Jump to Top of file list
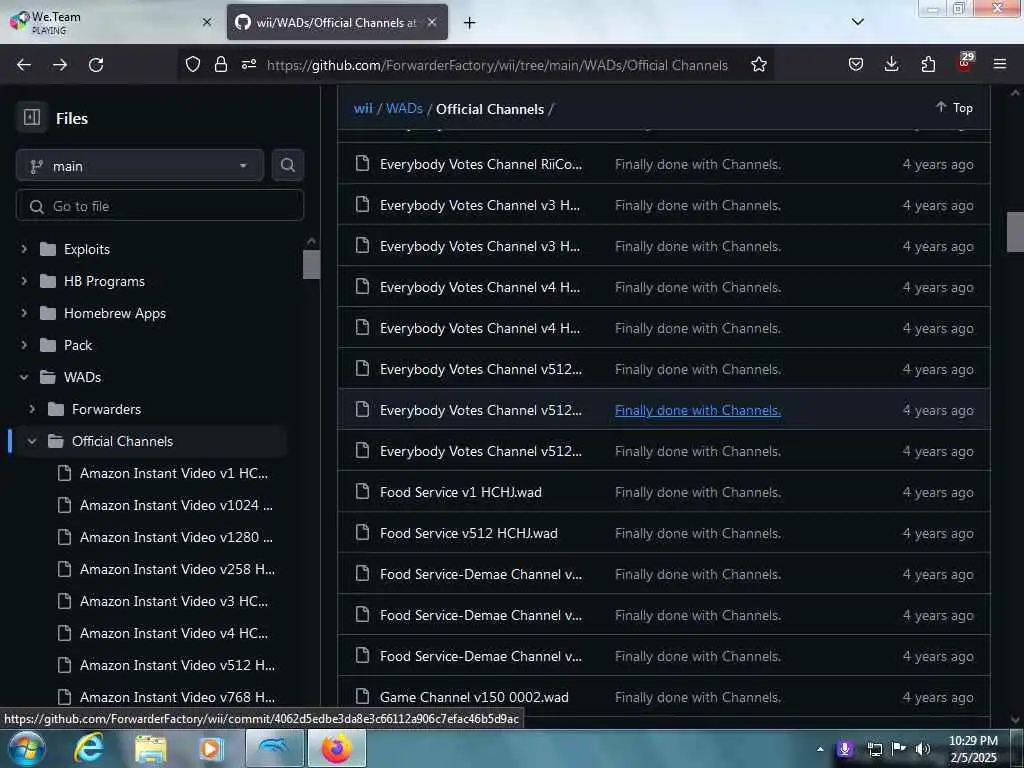The height and width of the screenshot is (768, 1024). (x=954, y=108)
